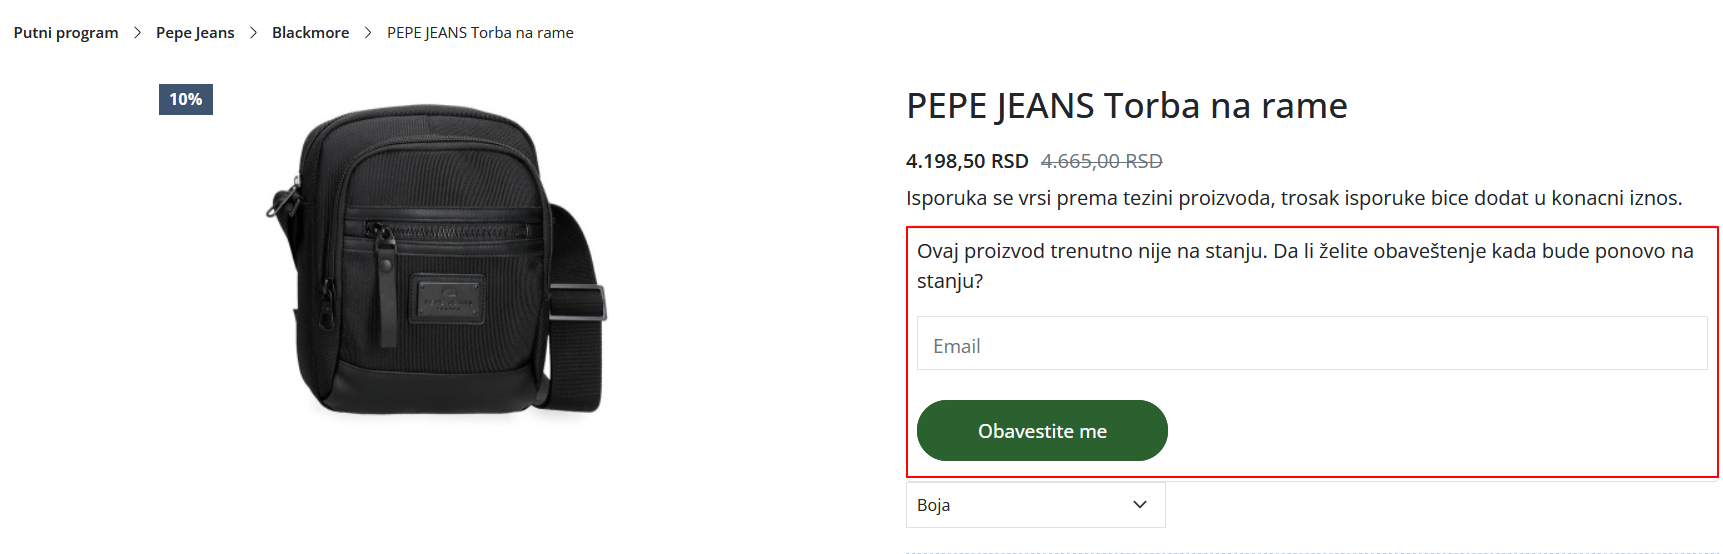The height and width of the screenshot is (554, 1723).
Task: Click the chevron after Blackmore breadcrumb
Action: coord(368,33)
